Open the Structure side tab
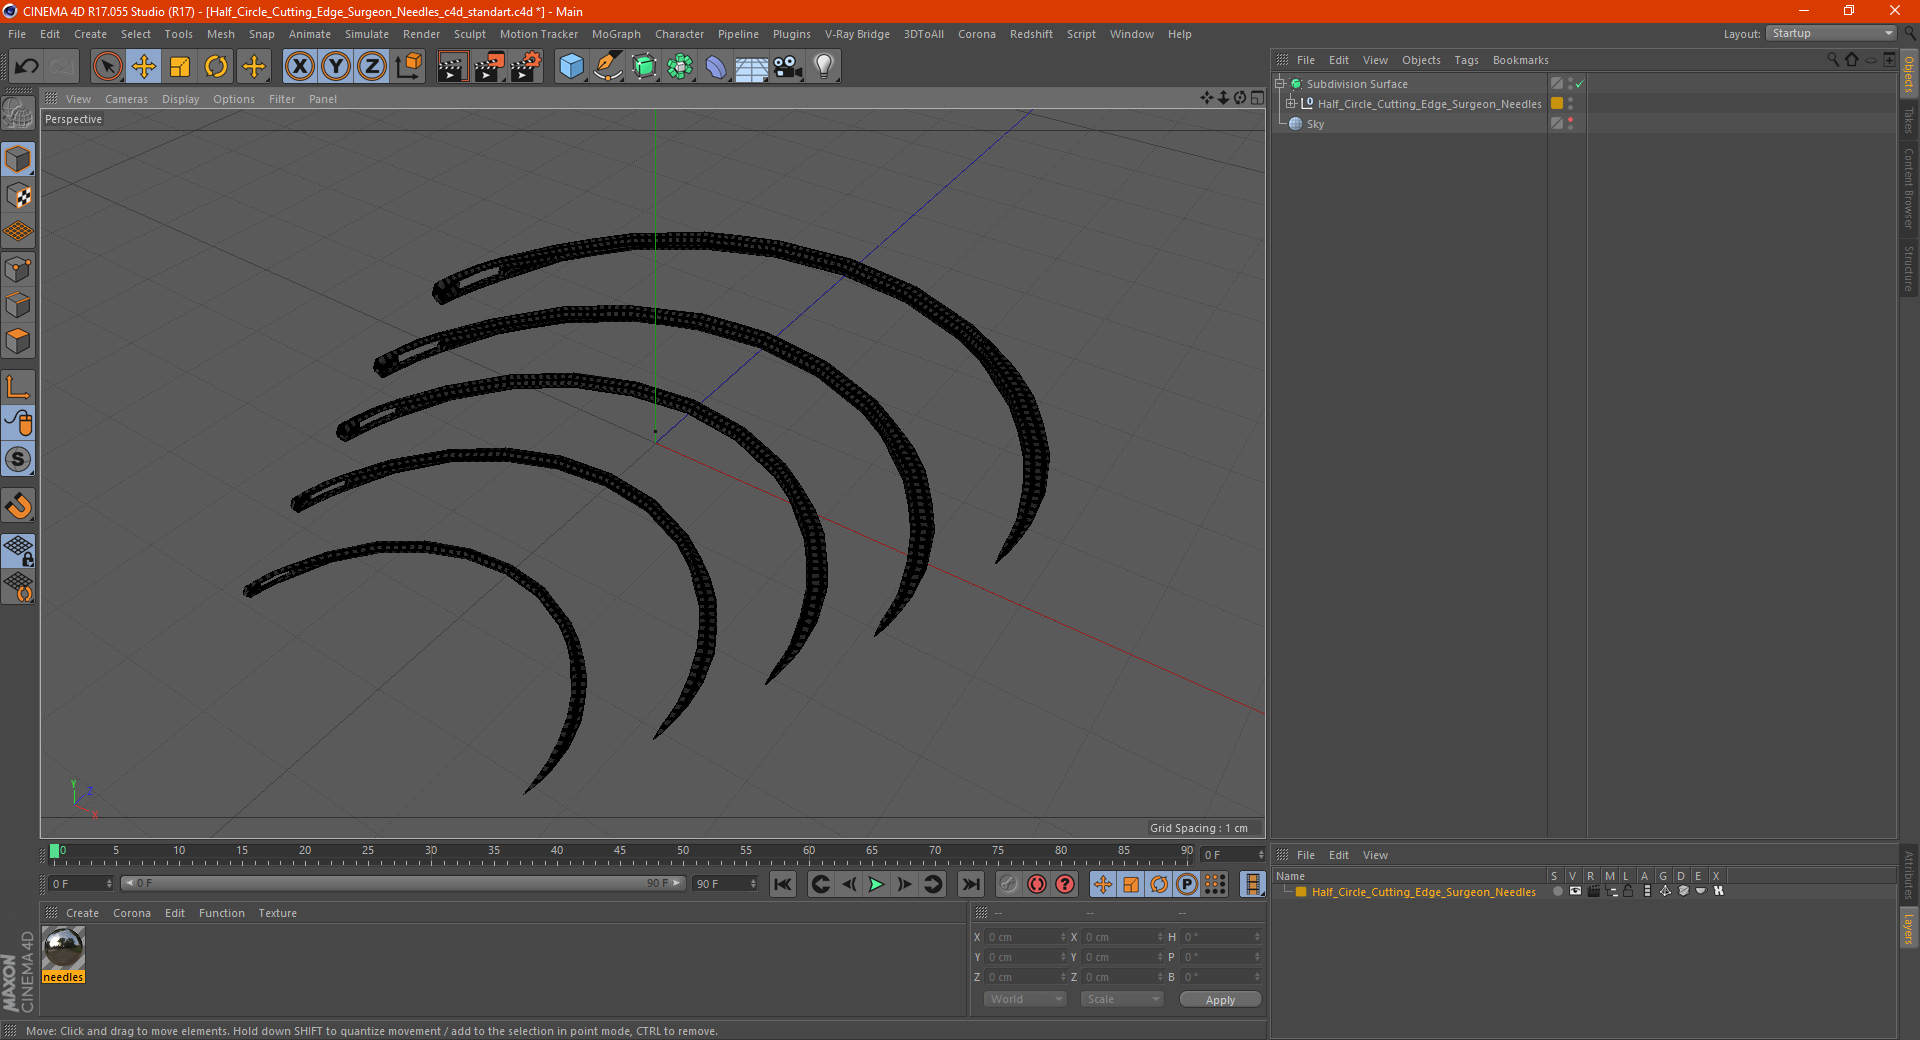The height and width of the screenshot is (1040, 1920). [1909, 268]
